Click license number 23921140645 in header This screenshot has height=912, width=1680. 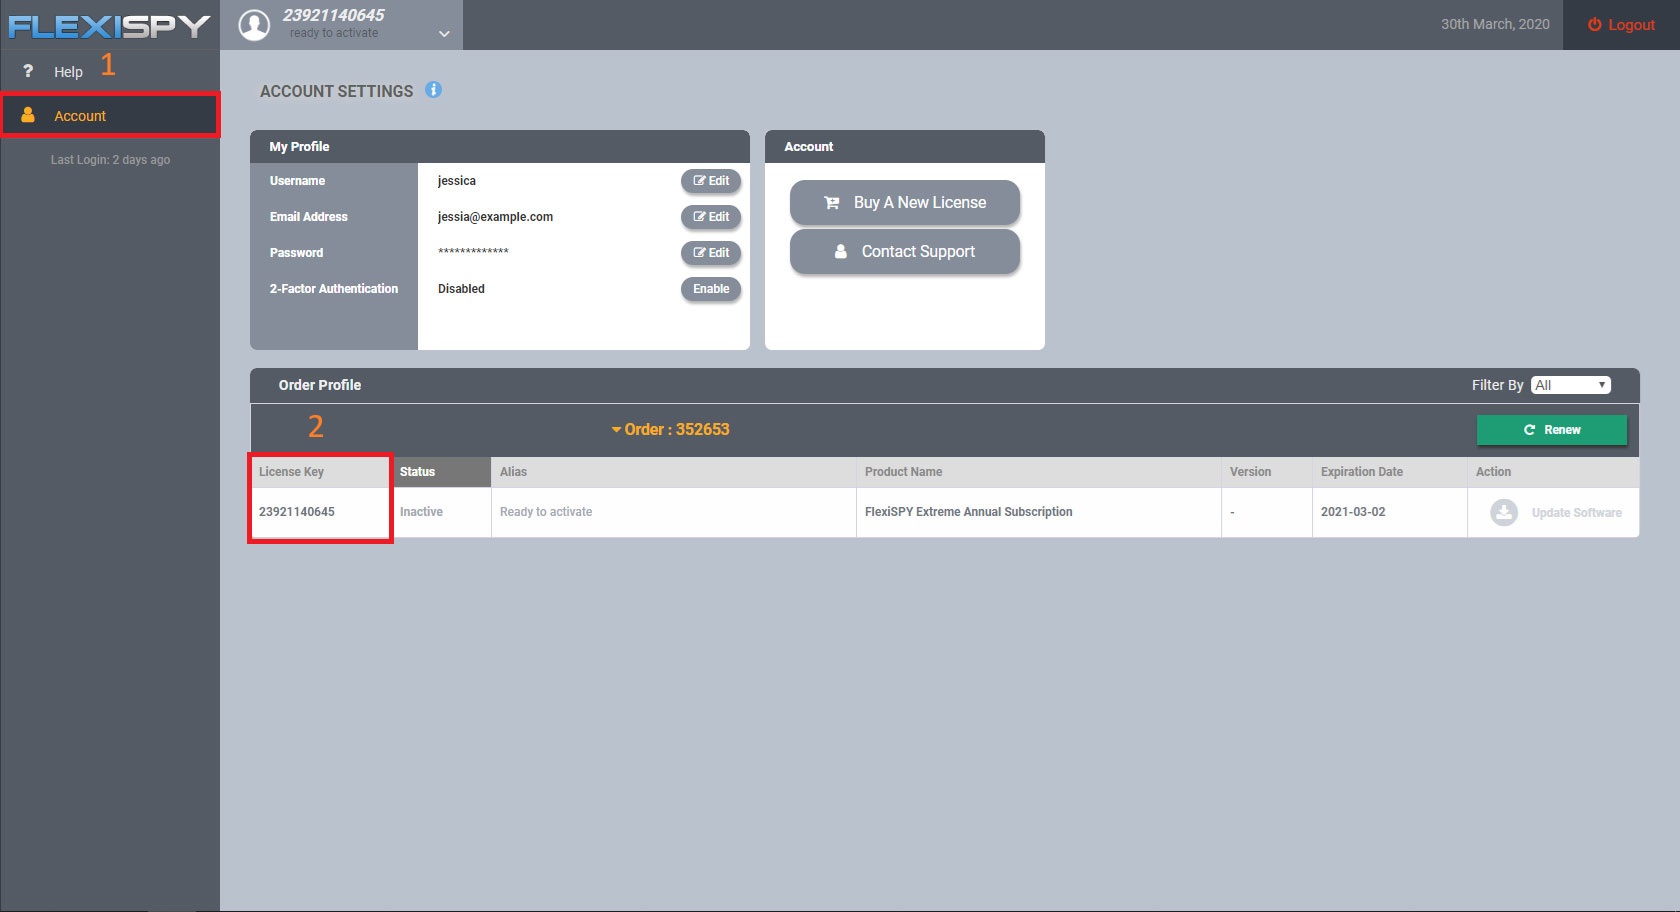click(333, 15)
